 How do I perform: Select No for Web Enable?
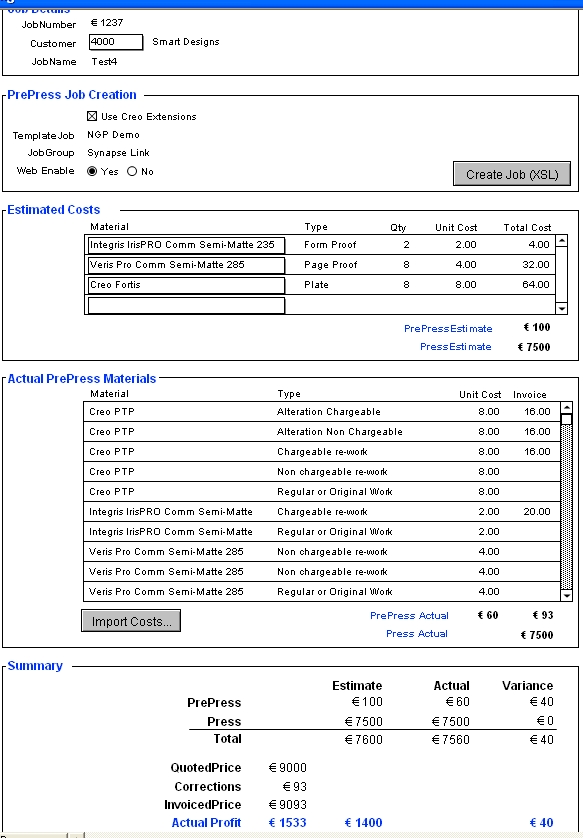[x=132, y=172]
